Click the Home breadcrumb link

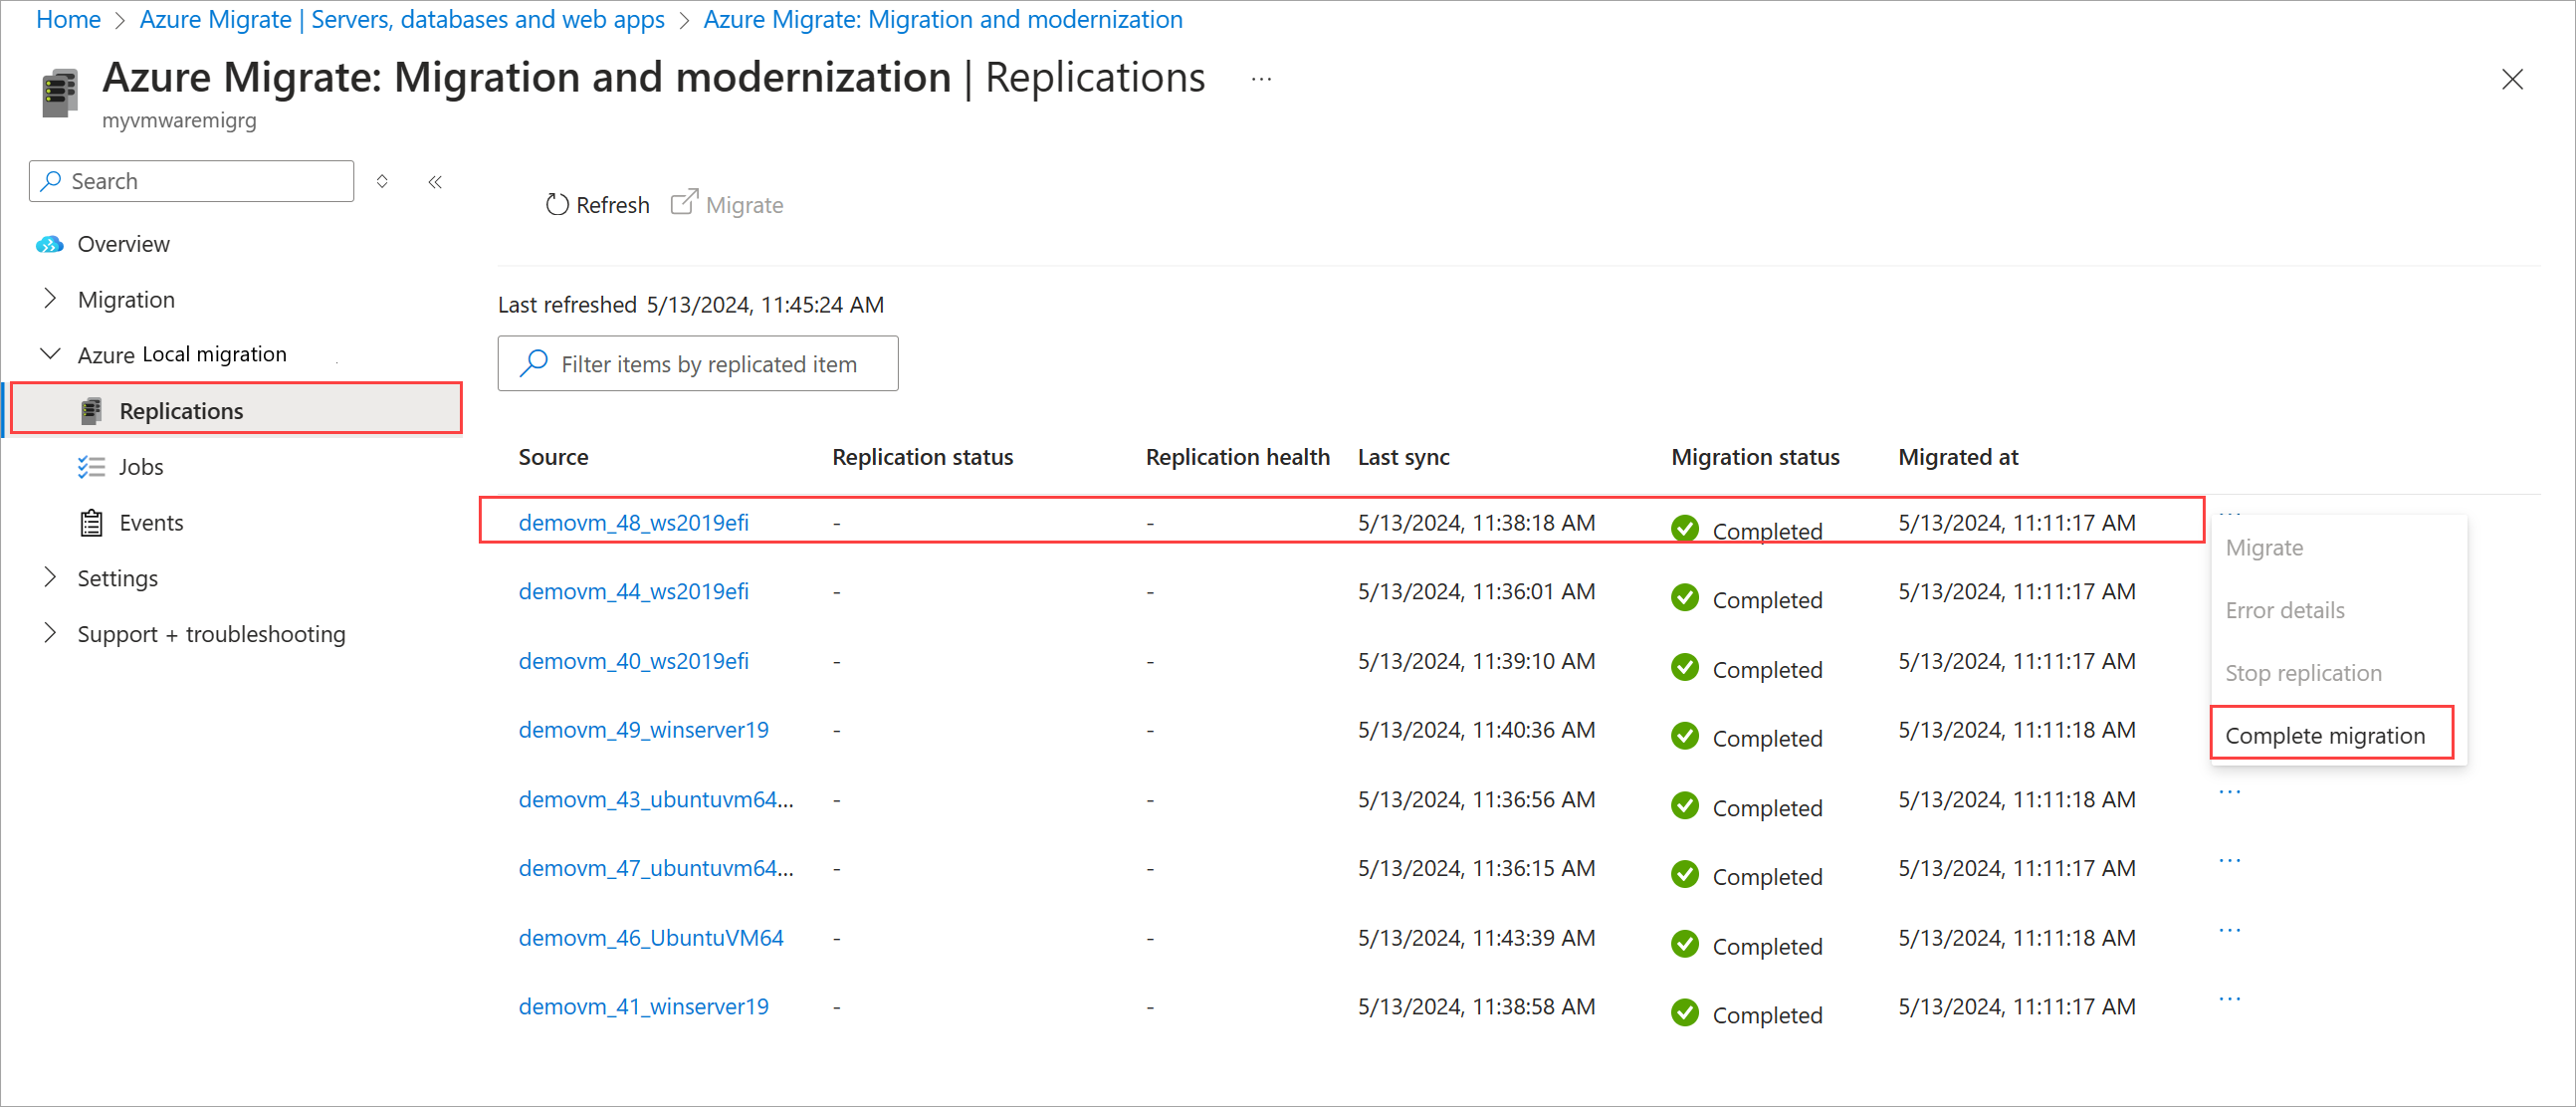pos(68,19)
